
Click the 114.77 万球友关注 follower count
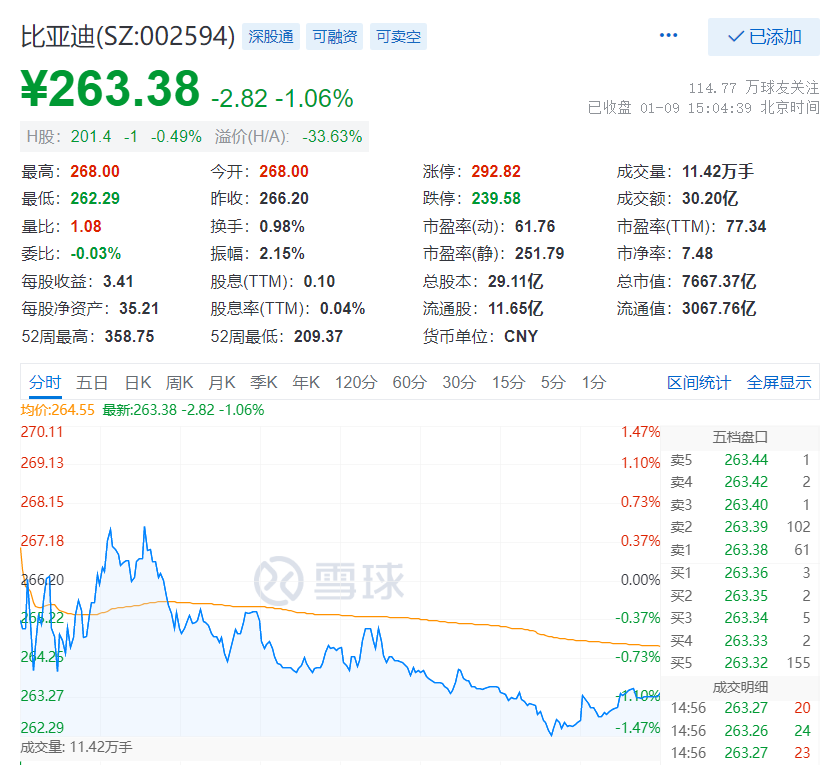[x=754, y=87]
